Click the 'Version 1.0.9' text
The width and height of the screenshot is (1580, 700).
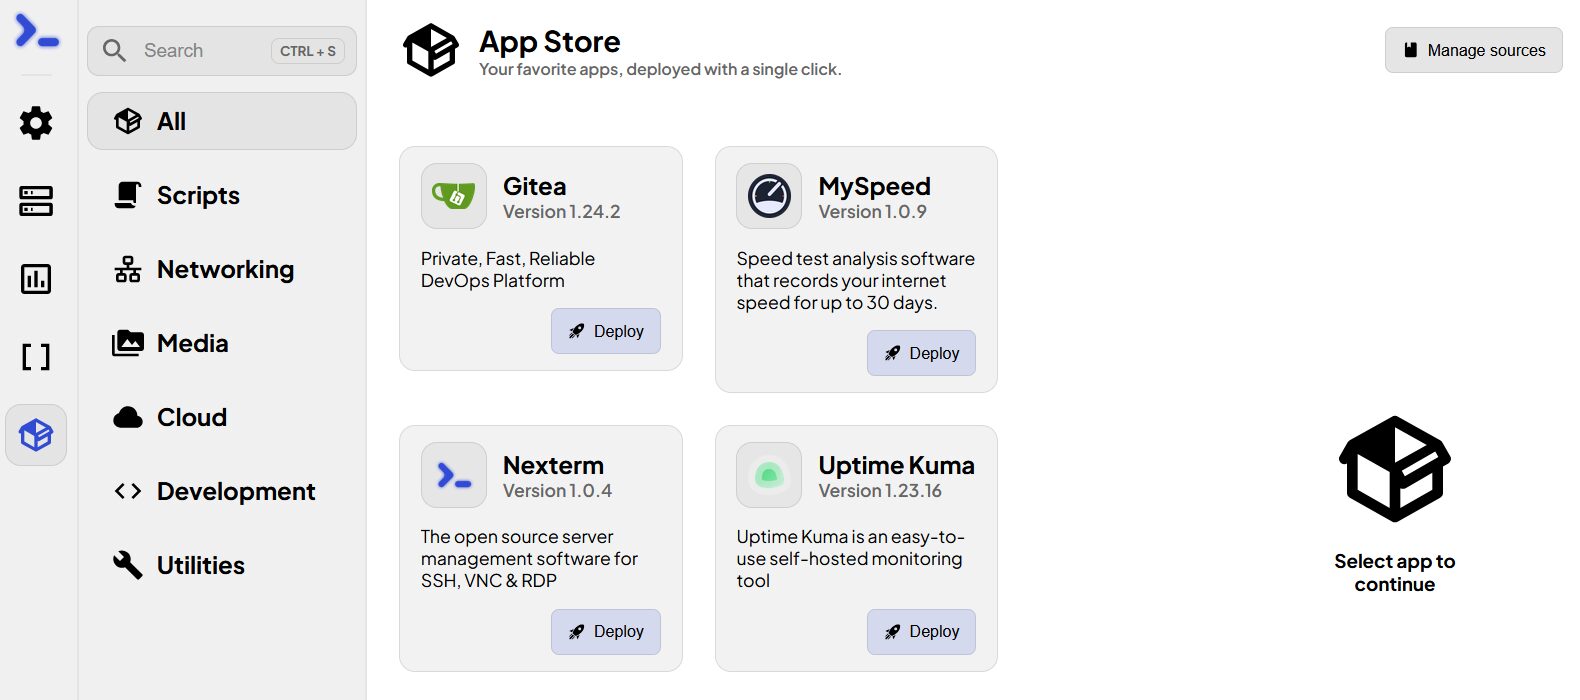pos(872,212)
